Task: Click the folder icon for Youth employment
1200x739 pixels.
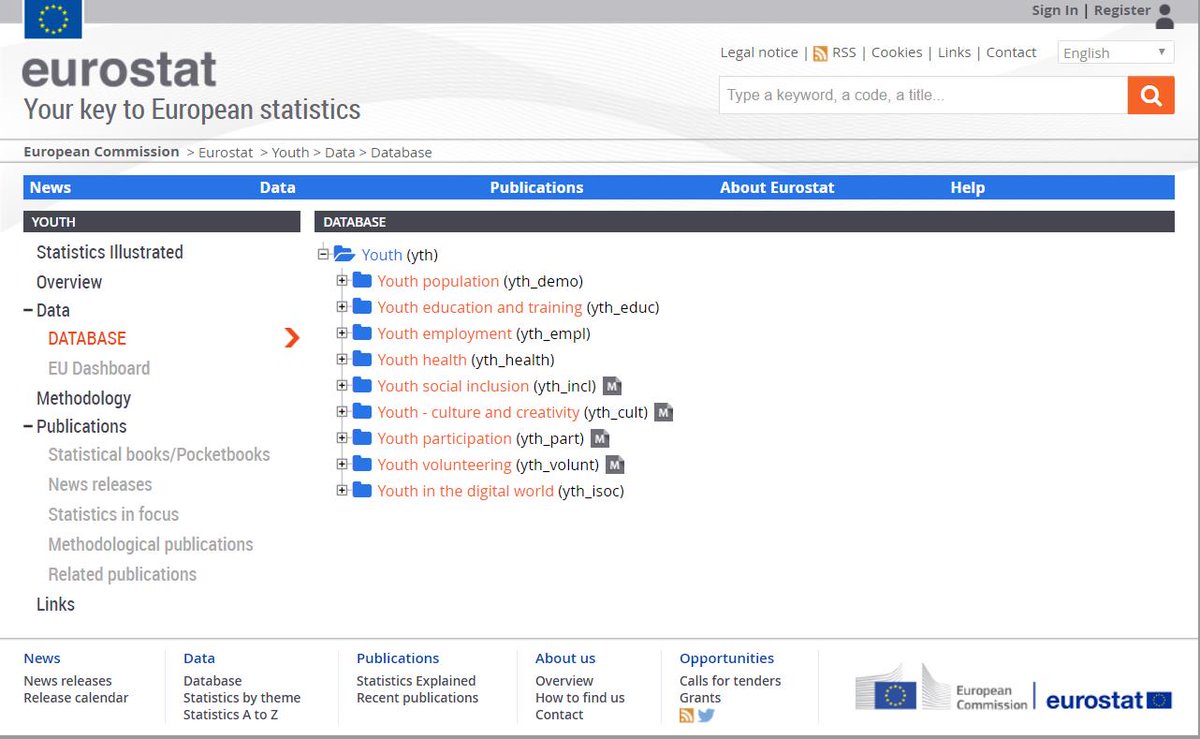Action: point(362,333)
